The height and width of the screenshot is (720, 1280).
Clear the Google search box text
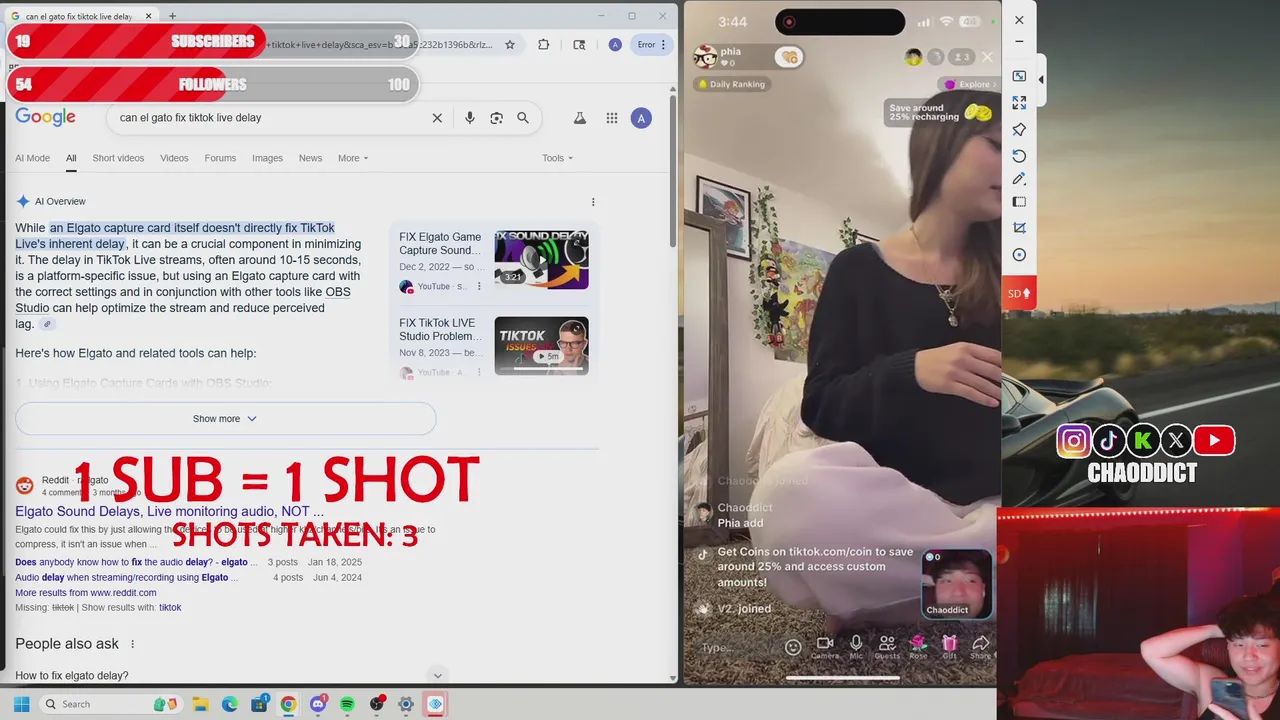click(437, 118)
